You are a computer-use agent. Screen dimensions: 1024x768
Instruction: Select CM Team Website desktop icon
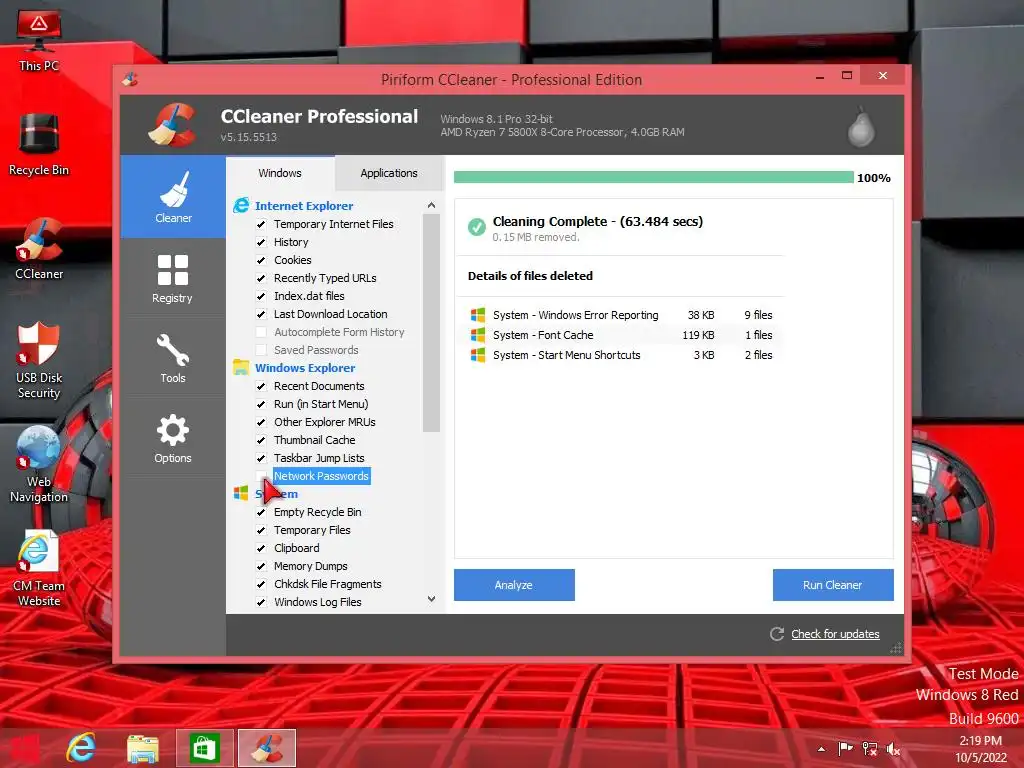coord(39,568)
